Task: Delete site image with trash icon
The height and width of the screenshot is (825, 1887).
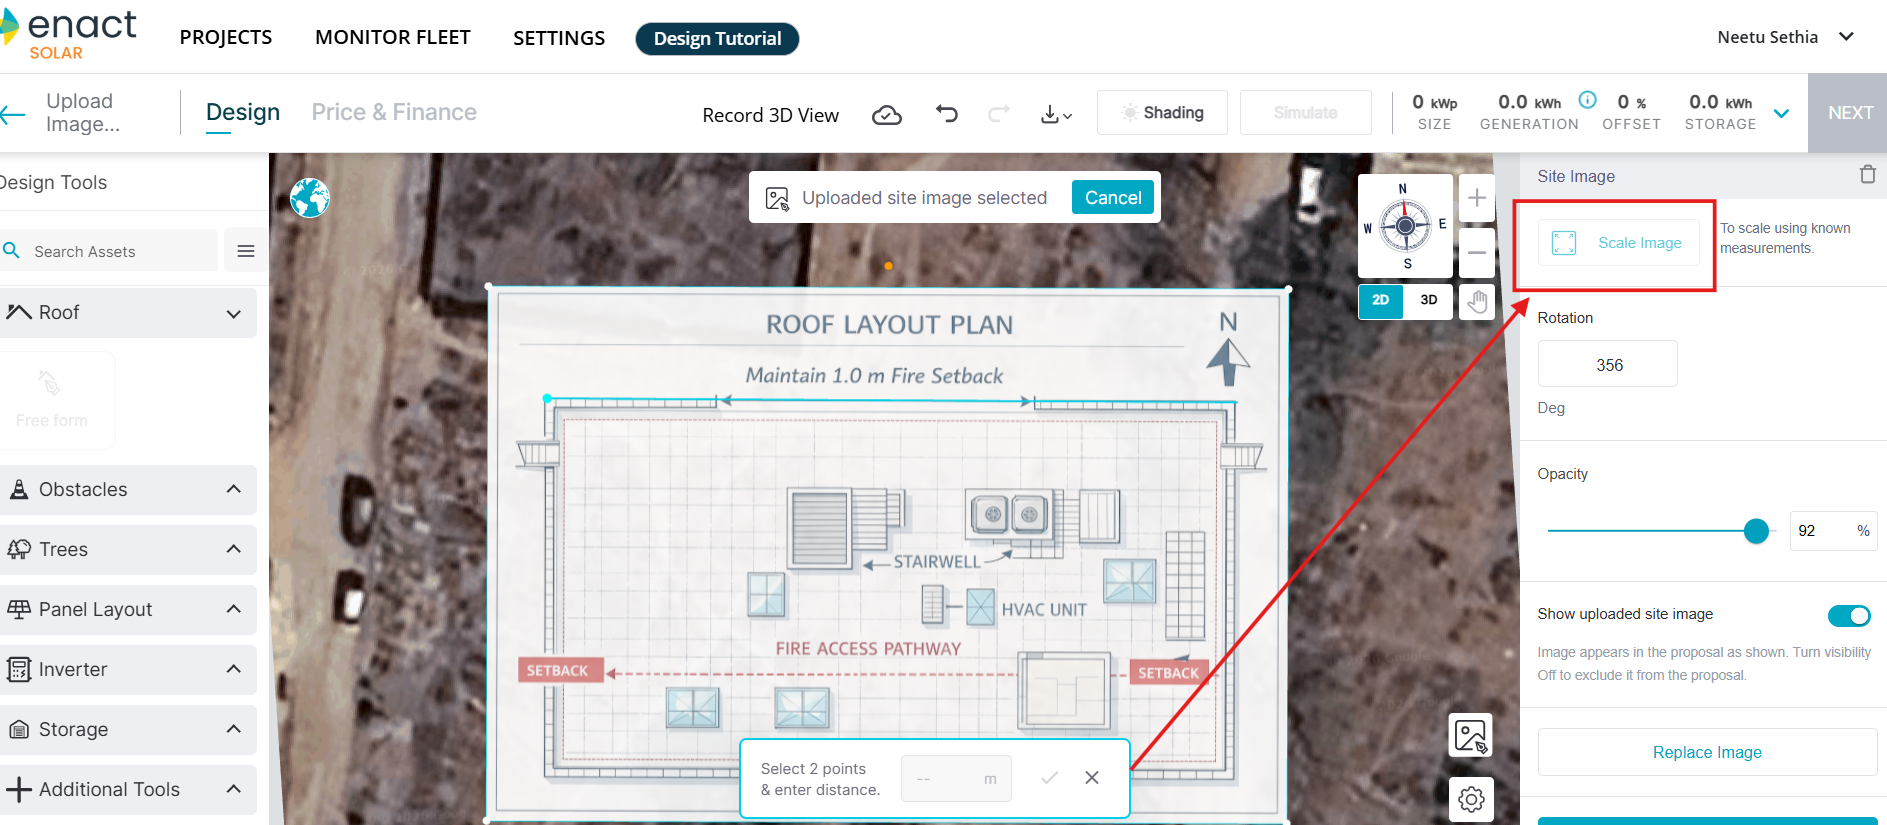Action: [x=1867, y=175]
